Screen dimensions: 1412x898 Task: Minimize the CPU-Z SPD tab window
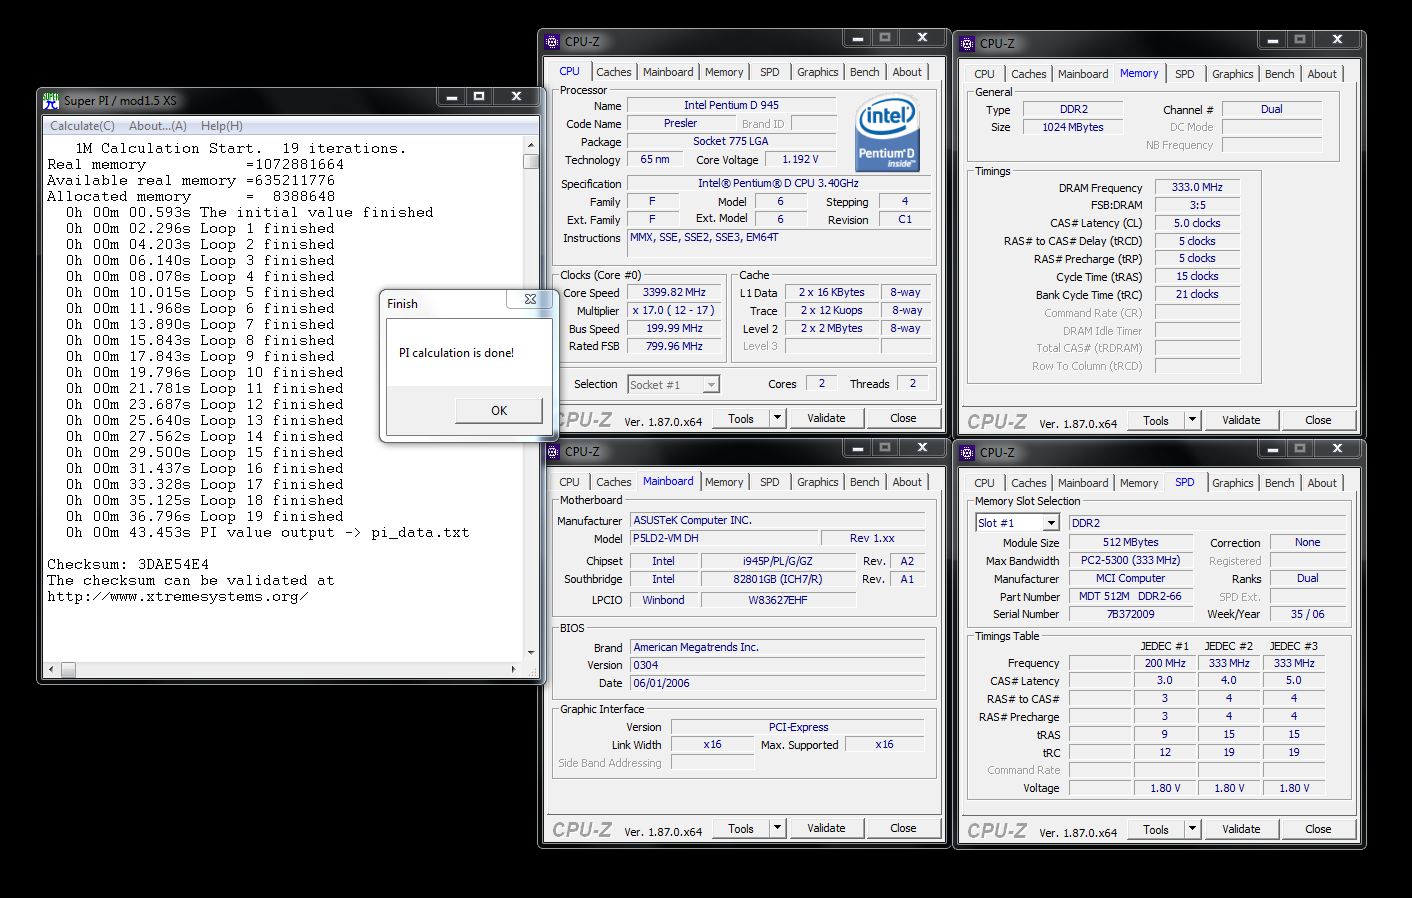[x=1272, y=449]
